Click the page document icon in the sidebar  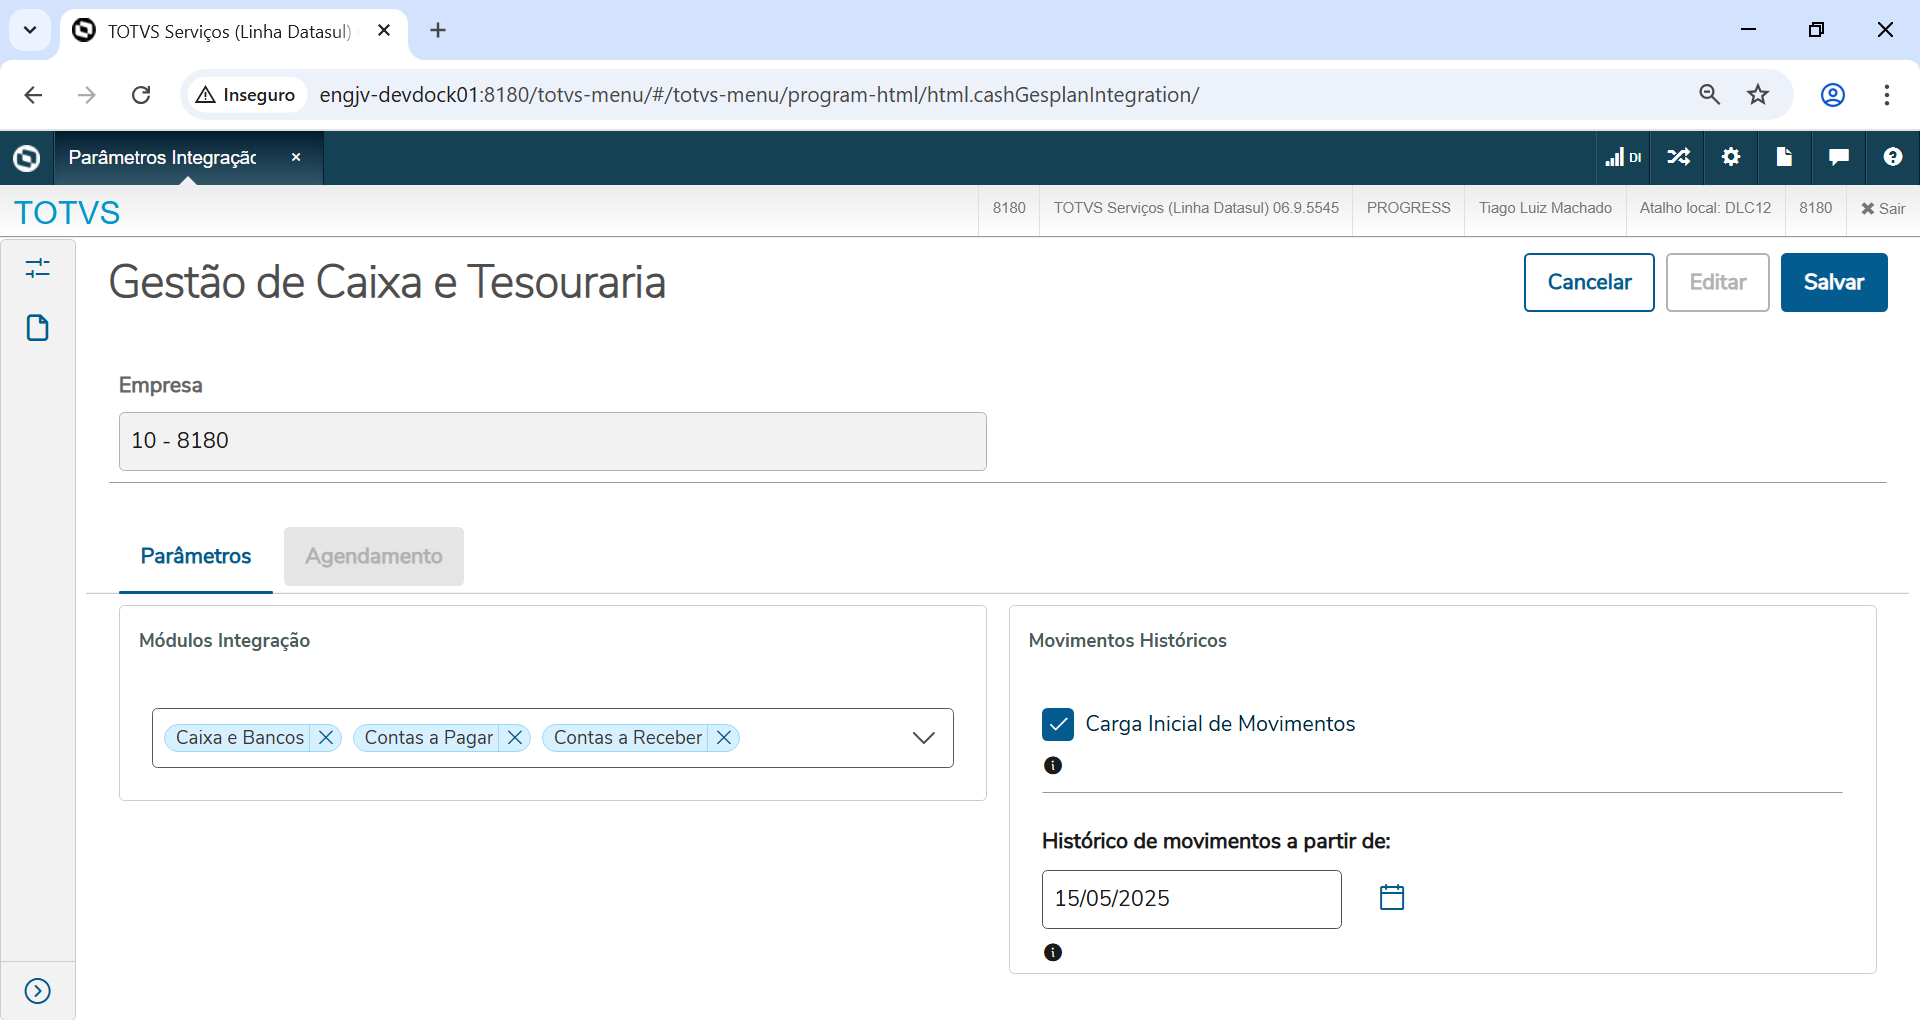(x=38, y=328)
